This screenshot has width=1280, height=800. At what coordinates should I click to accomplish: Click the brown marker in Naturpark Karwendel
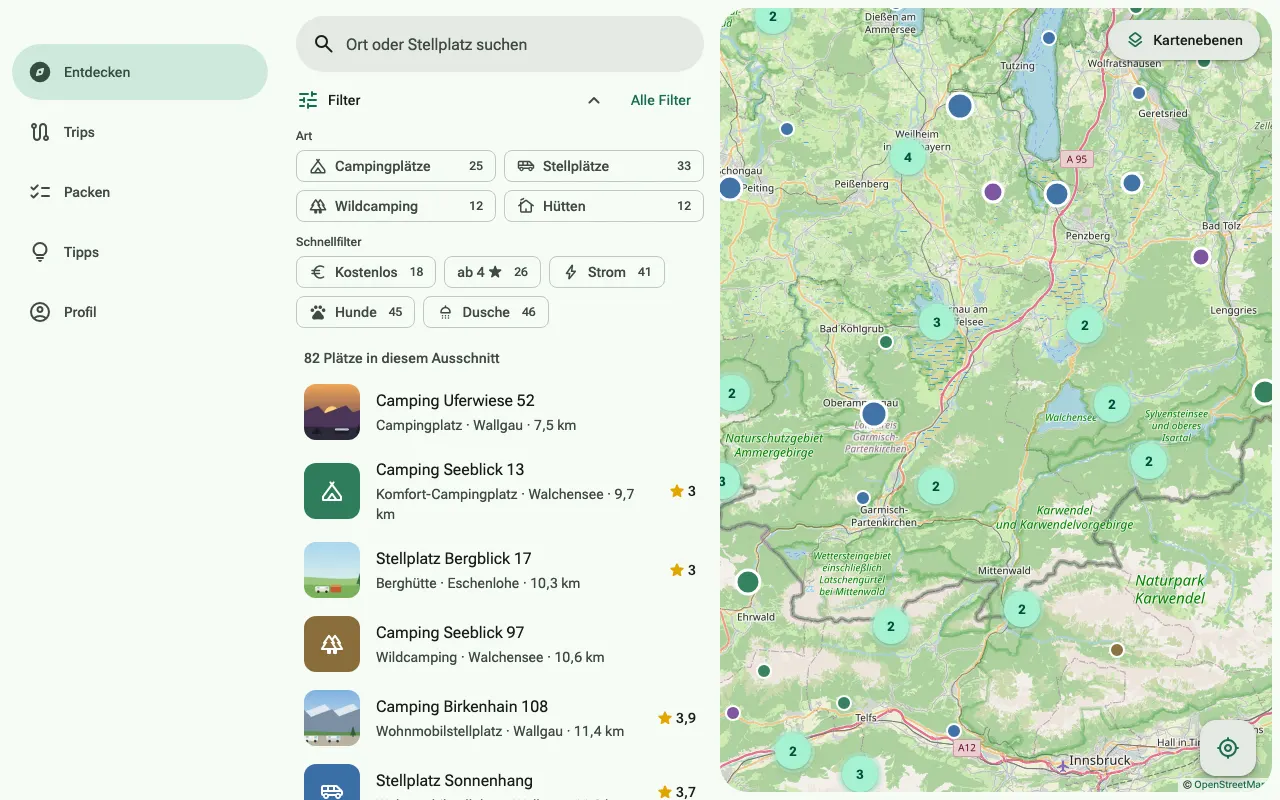click(1117, 650)
